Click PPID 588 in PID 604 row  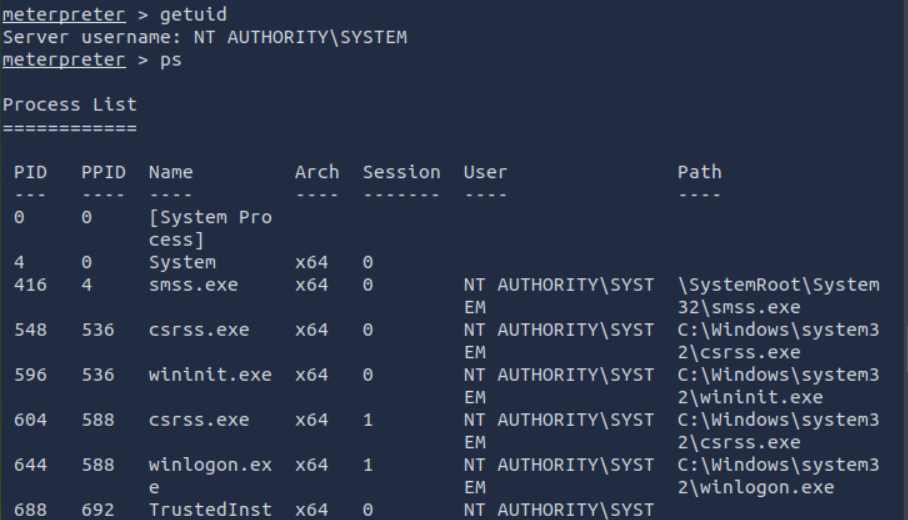tap(98, 420)
